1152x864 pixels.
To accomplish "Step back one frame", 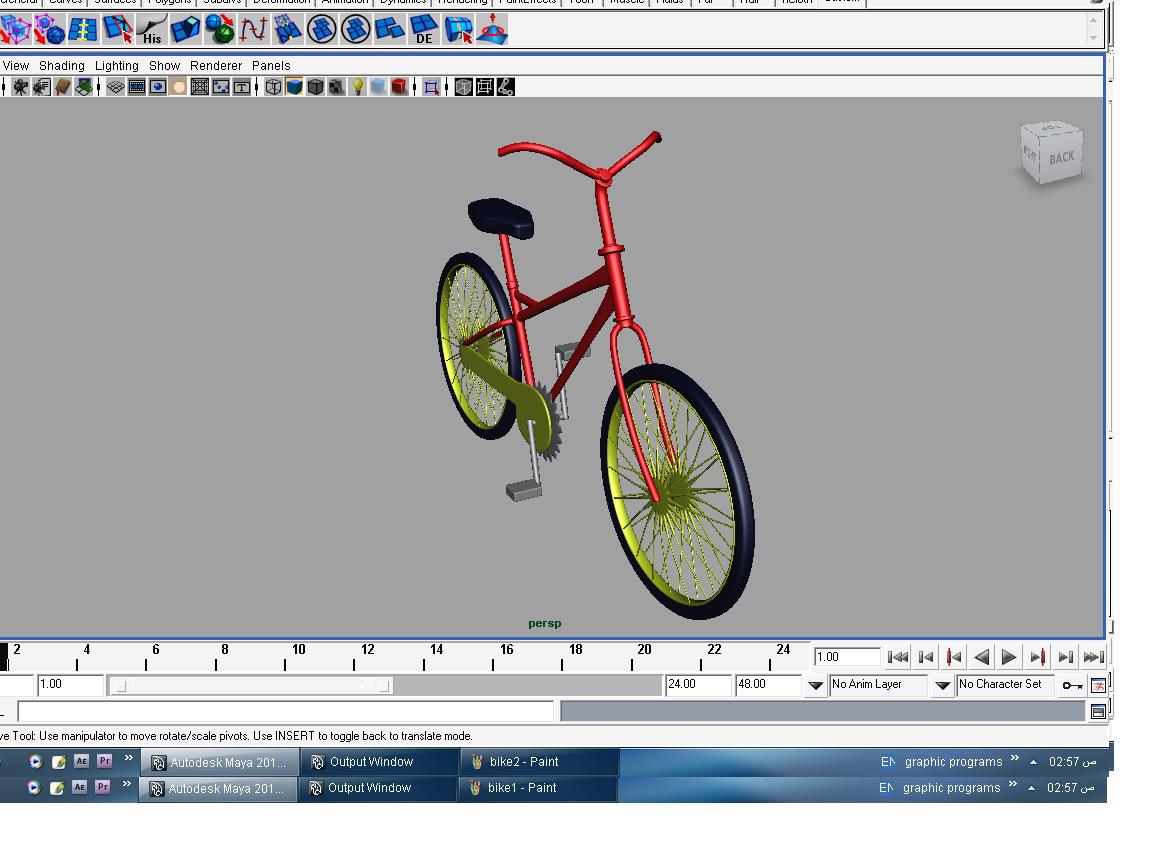I will tap(926, 657).
